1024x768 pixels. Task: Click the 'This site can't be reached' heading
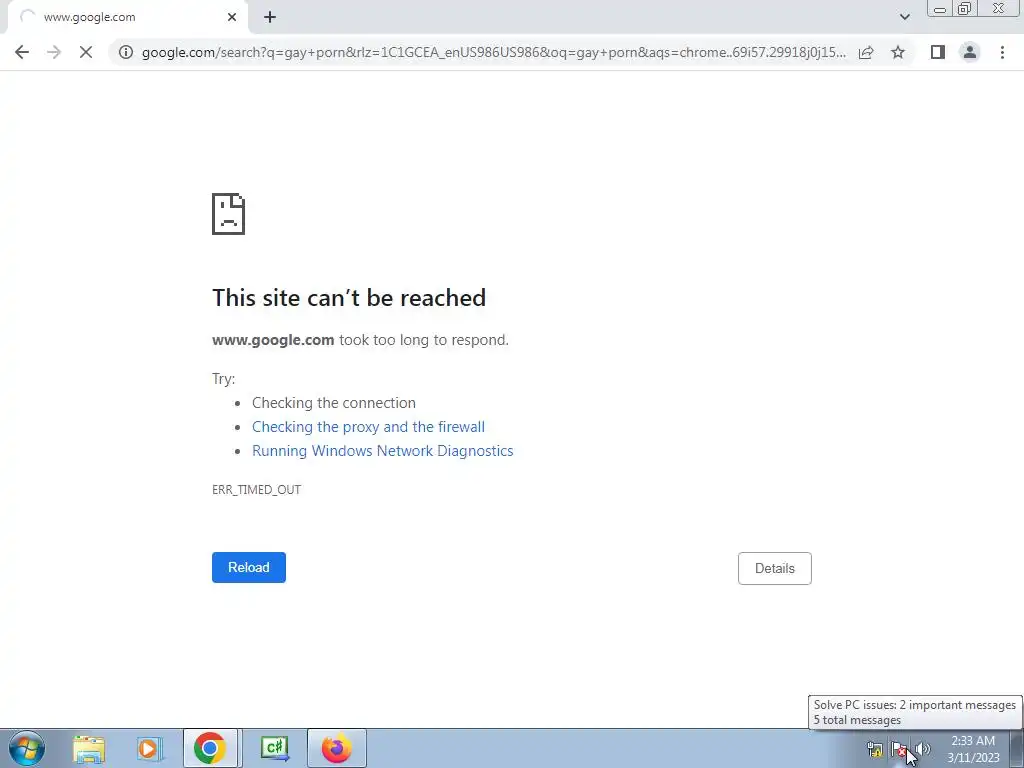(x=349, y=298)
